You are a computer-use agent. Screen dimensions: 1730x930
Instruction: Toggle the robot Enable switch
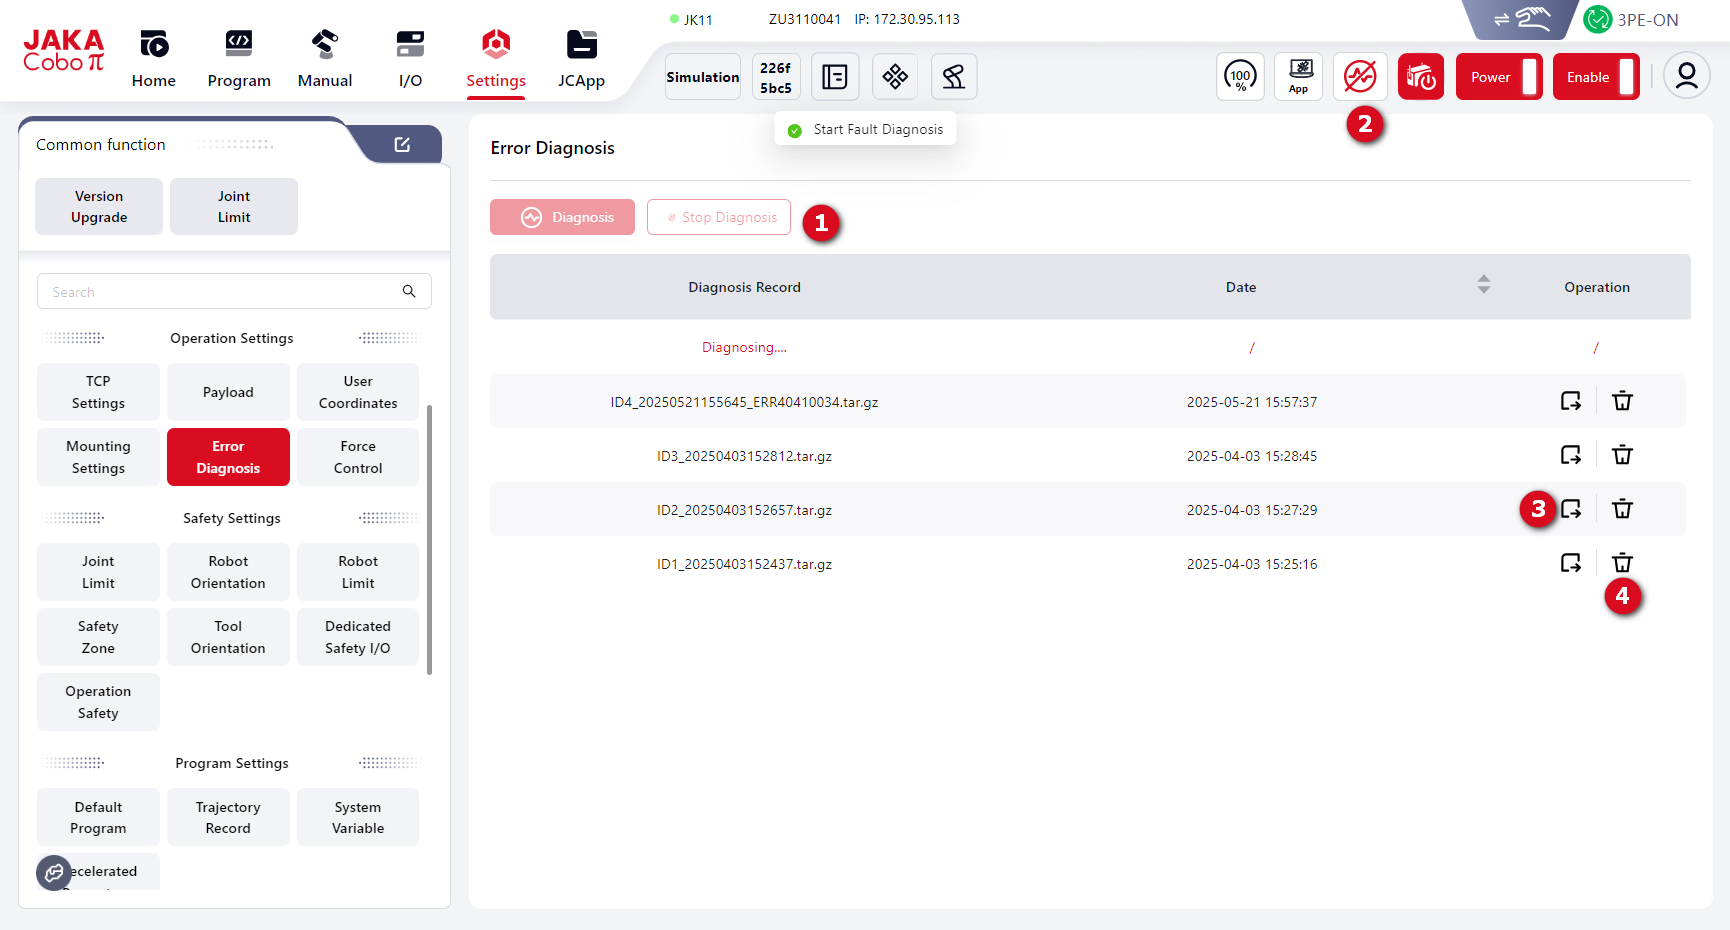click(1595, 77)
